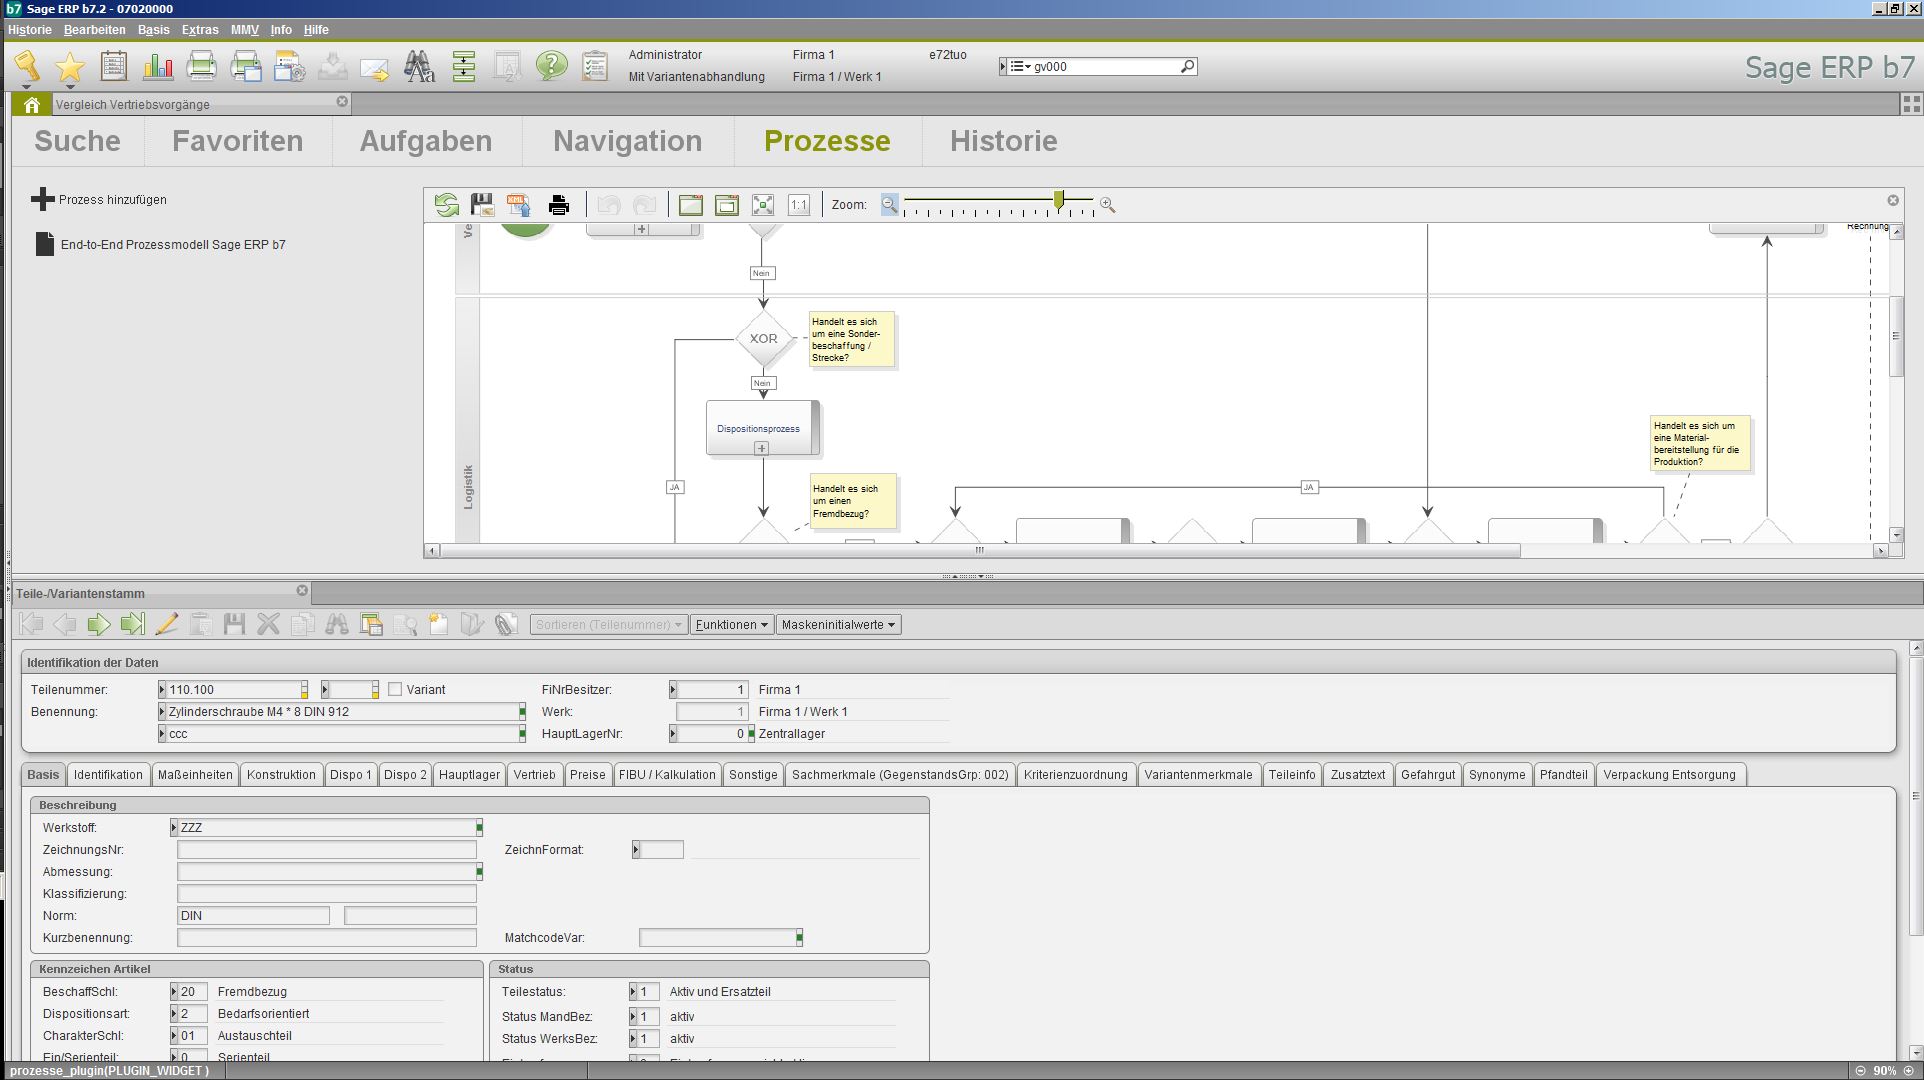Select the Preise tab

588,775
